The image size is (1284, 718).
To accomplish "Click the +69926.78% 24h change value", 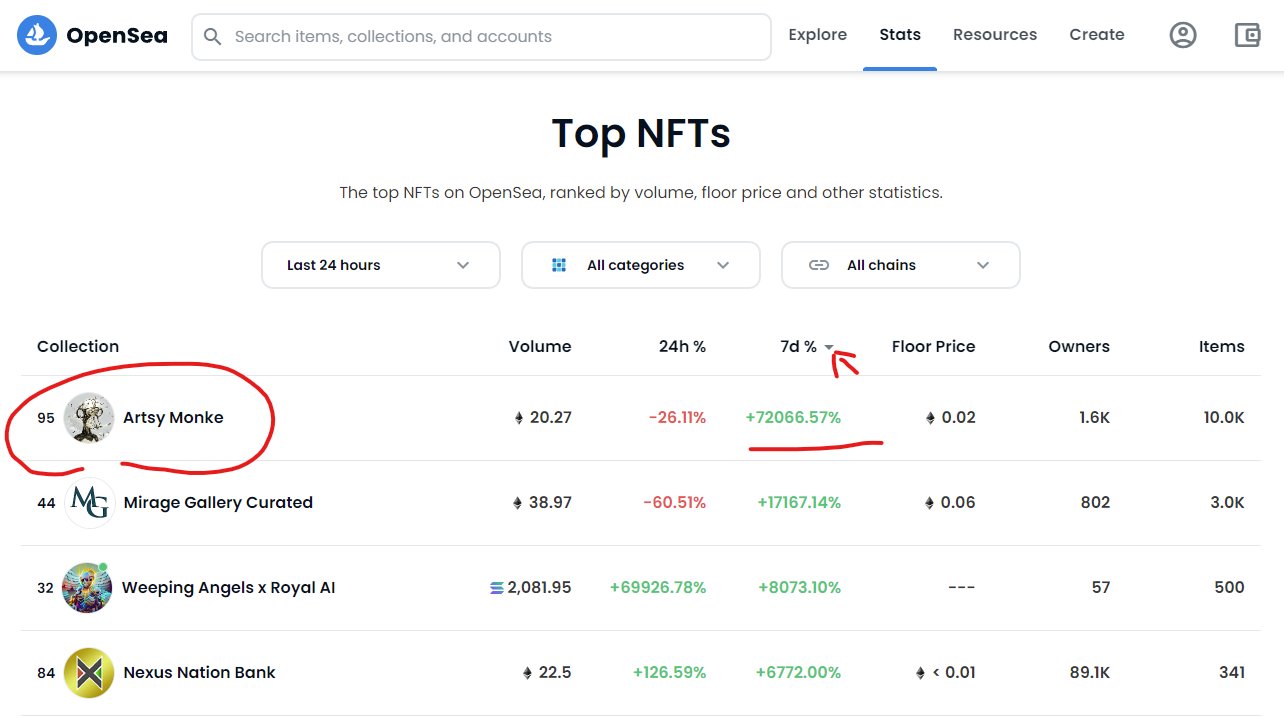I will (658, 588).
